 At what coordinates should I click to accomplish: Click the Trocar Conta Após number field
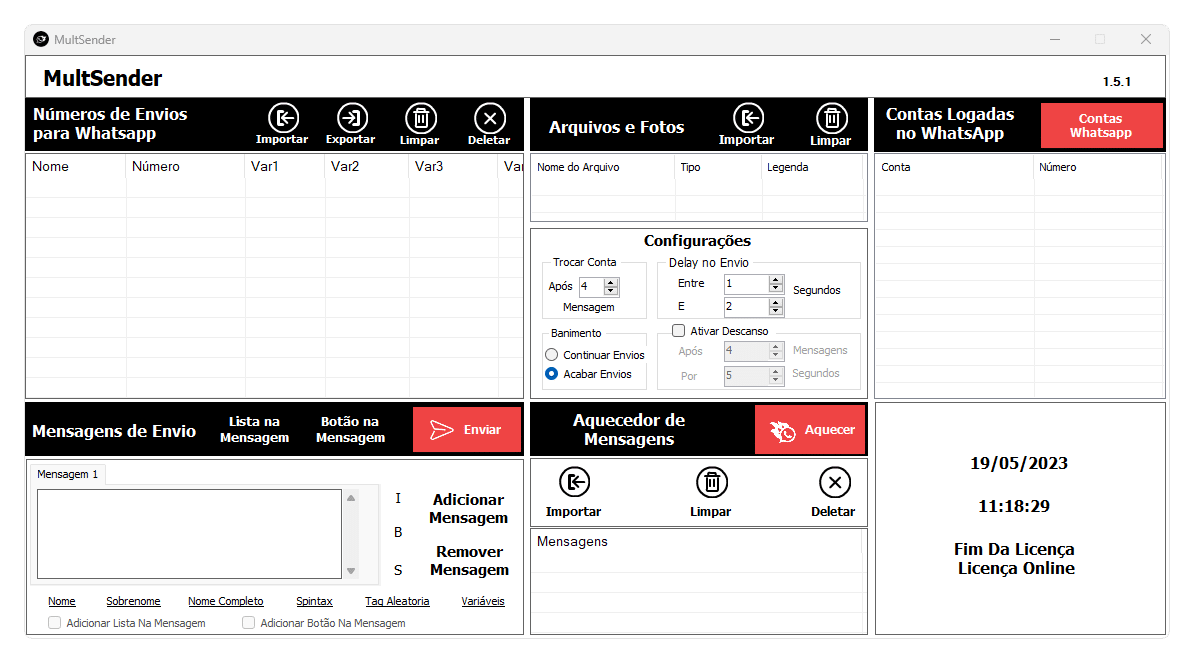(x=592, y=287)
